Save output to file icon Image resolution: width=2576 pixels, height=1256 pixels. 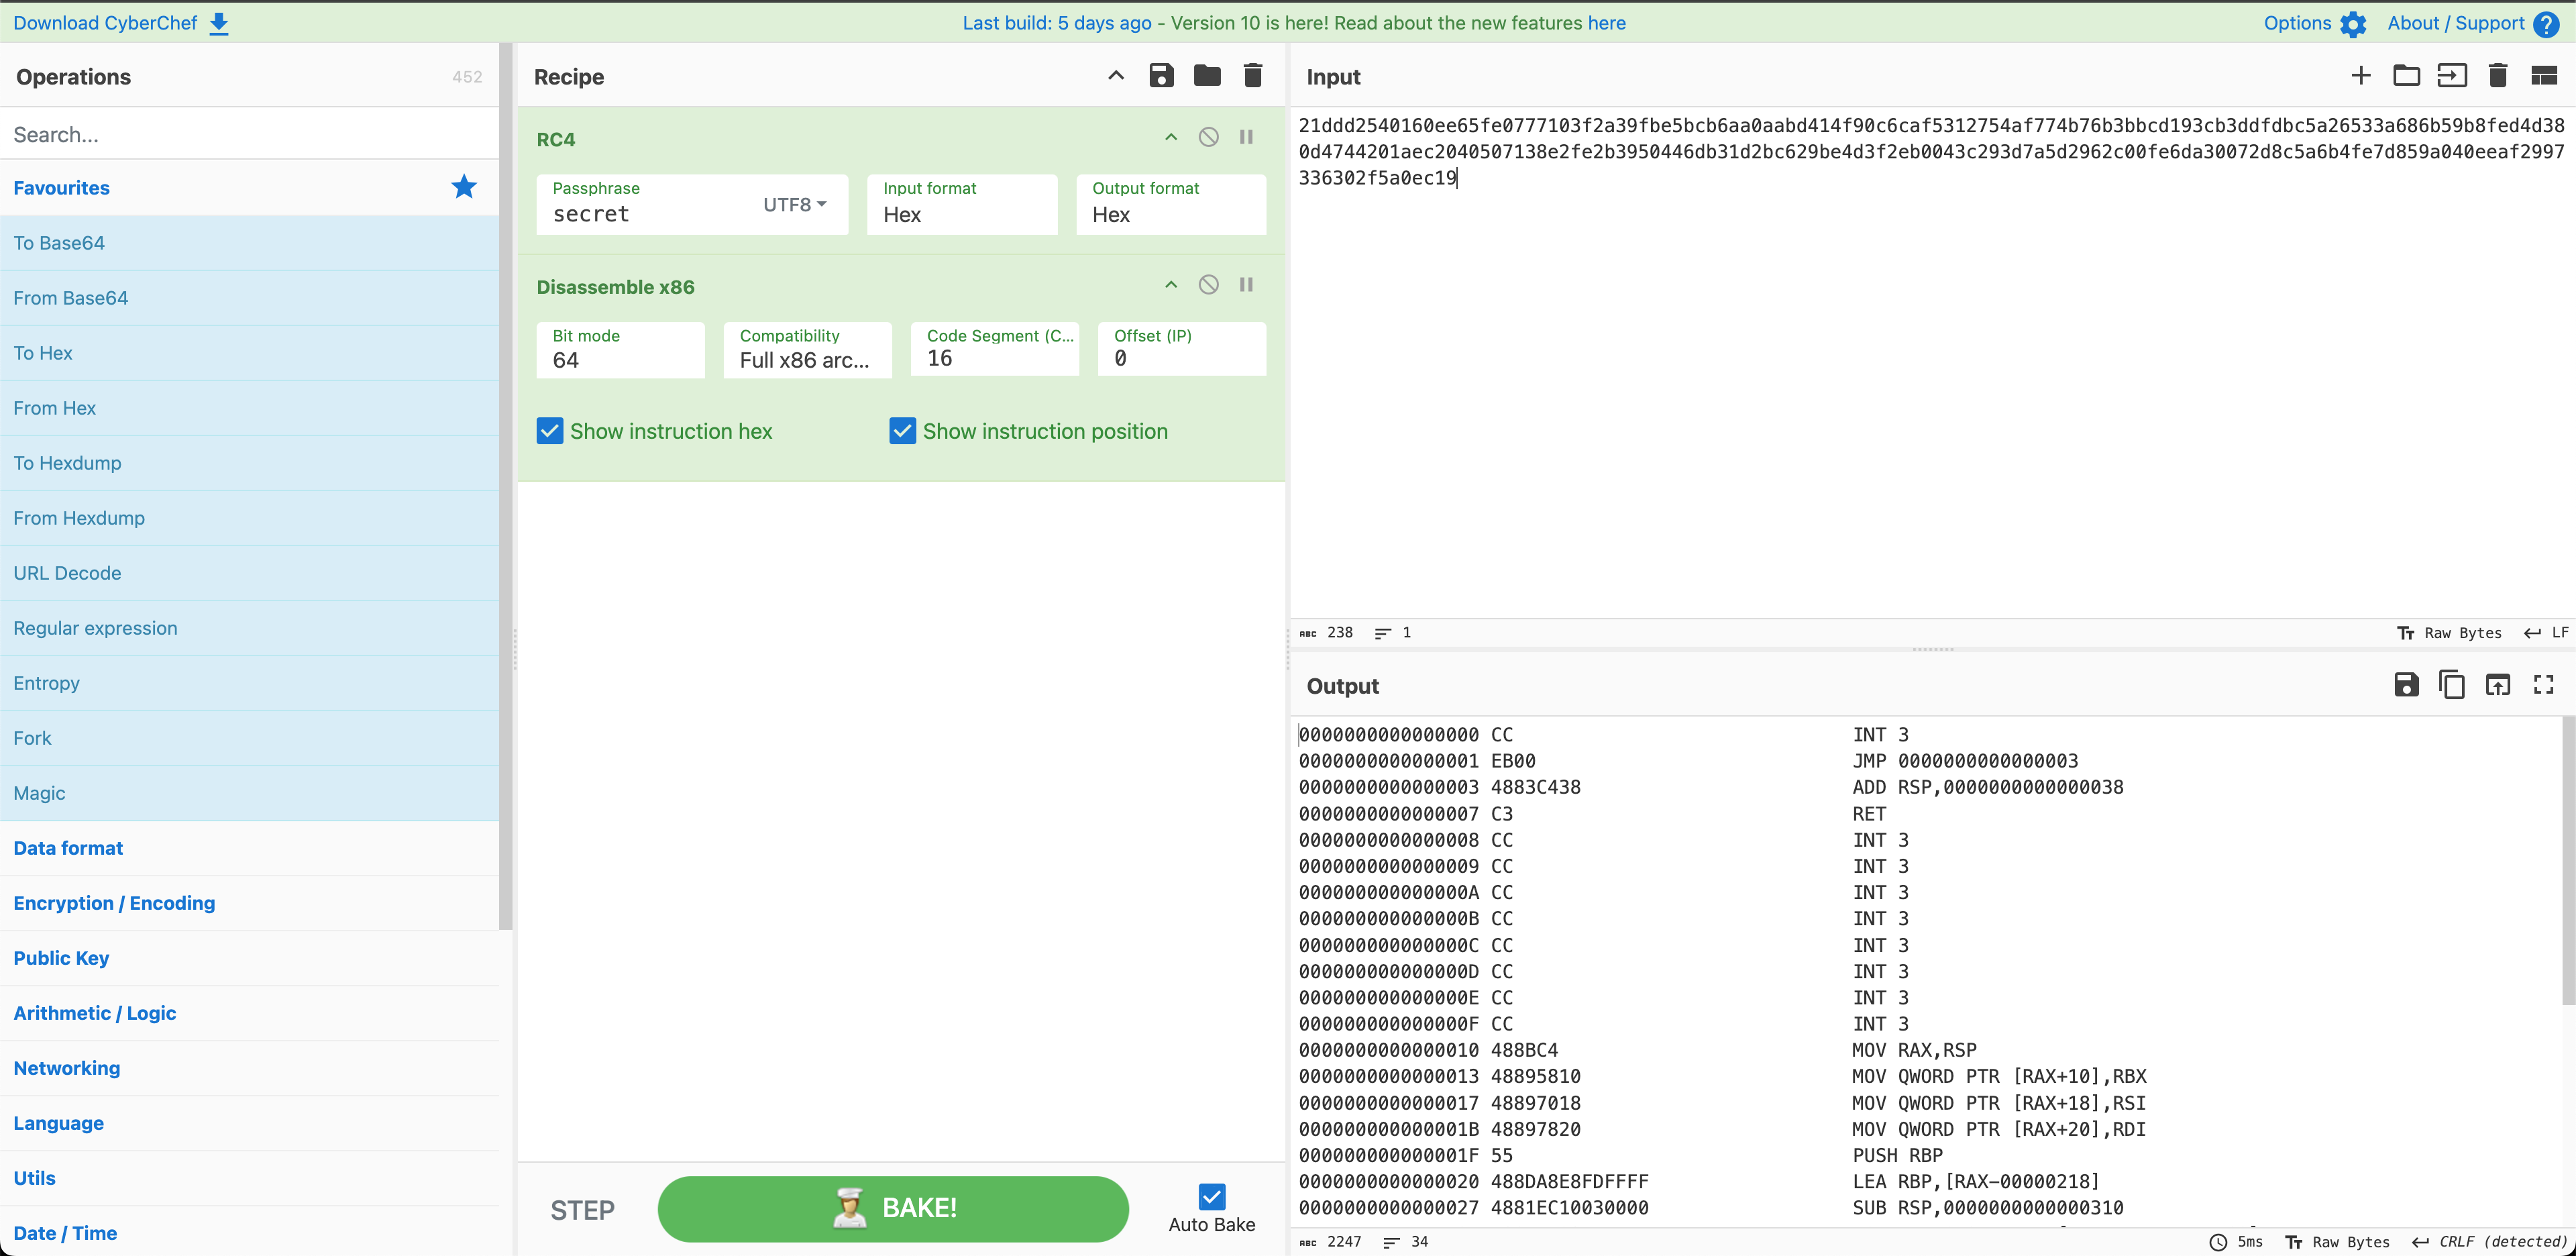[x=2406, y=685]
